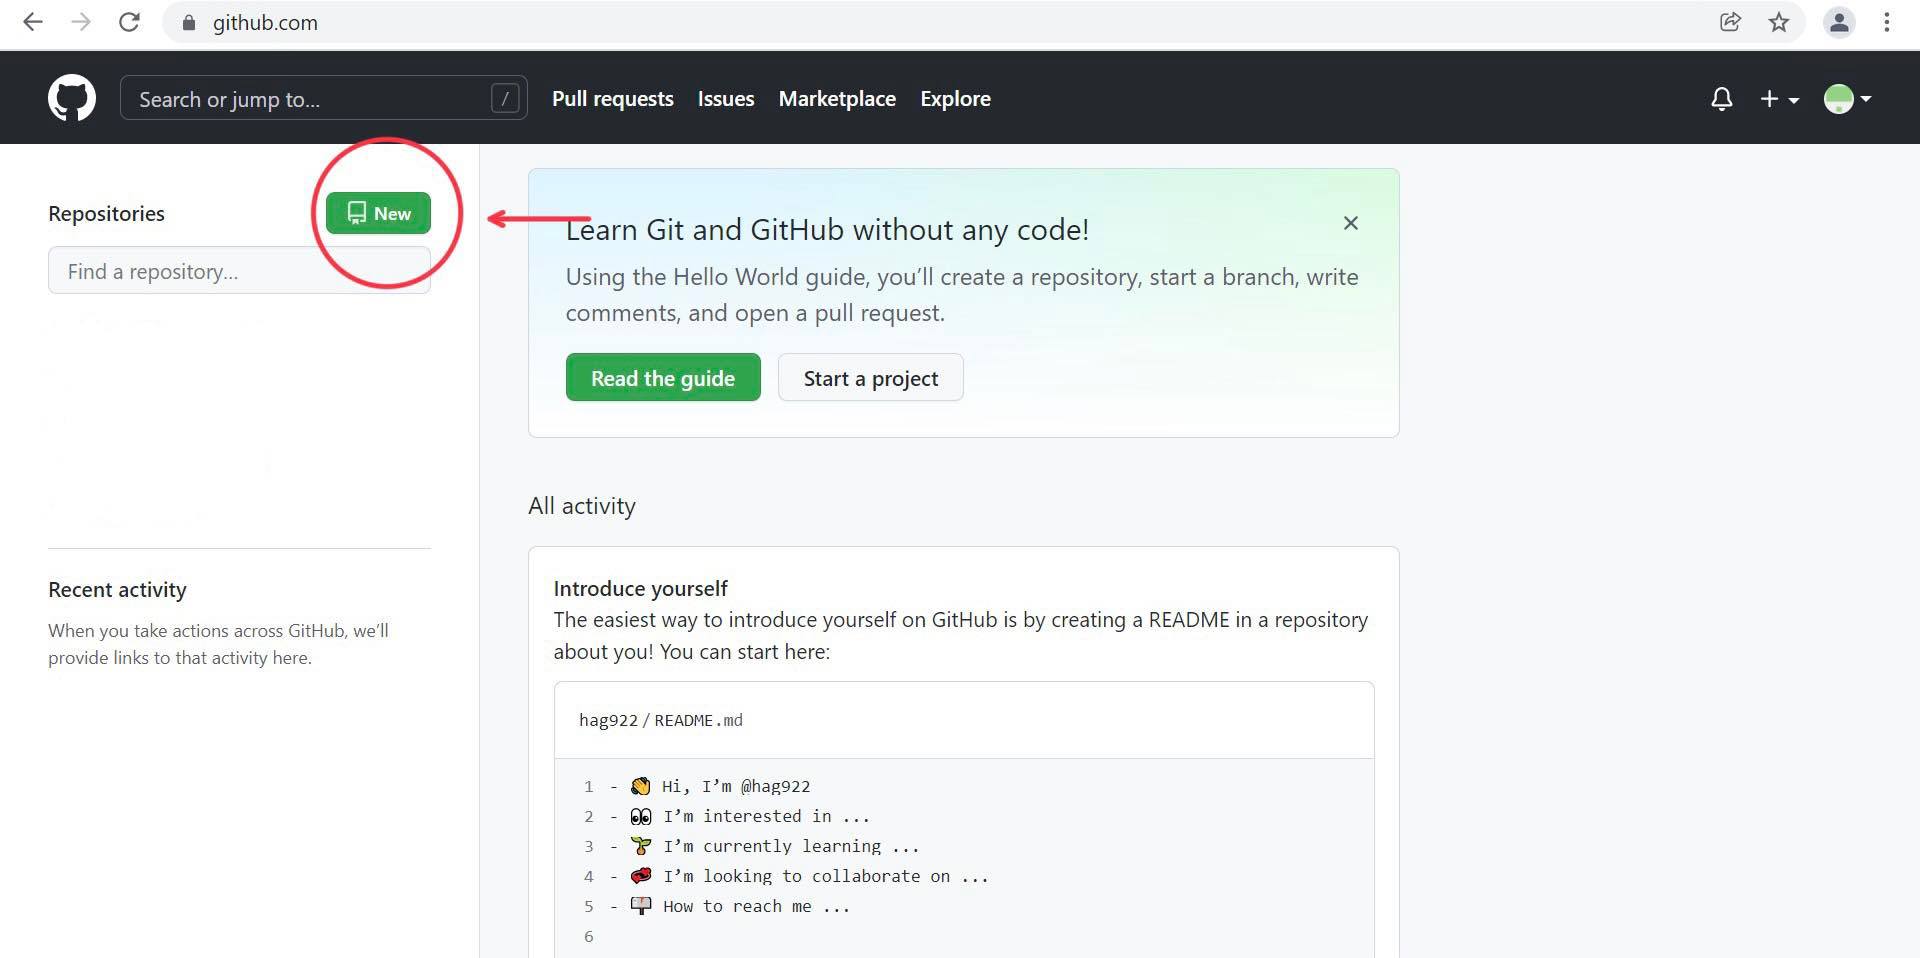The width and height of the screenshot is (1920, 958).
Task: Click the green New repository button
Action: (378, 213)
